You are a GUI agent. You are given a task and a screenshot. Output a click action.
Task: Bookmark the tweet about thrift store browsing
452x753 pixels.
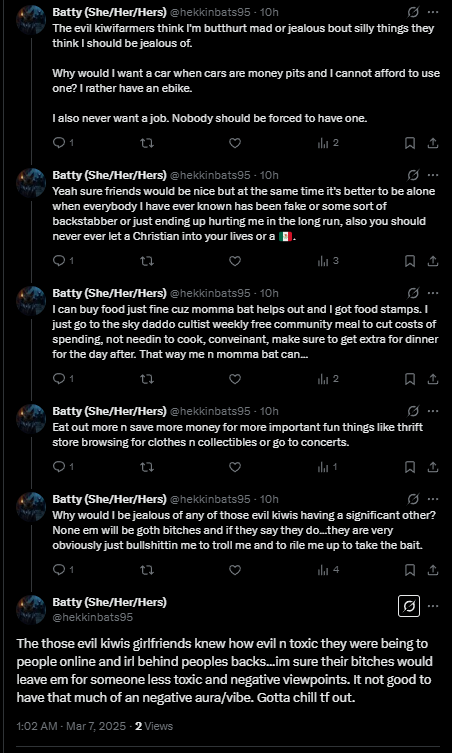pyautogui.click(x=410, y=467)
